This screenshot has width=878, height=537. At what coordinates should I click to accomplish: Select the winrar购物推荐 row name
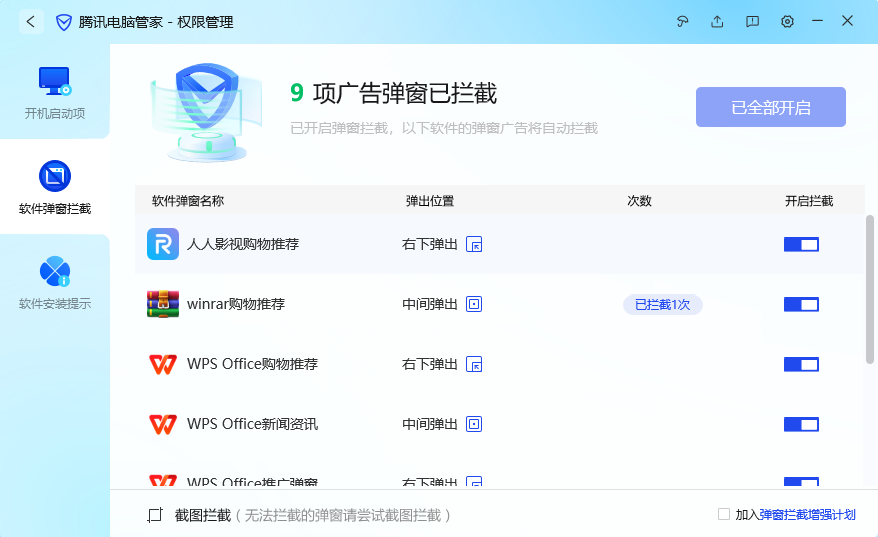click(x=236, y=304)
